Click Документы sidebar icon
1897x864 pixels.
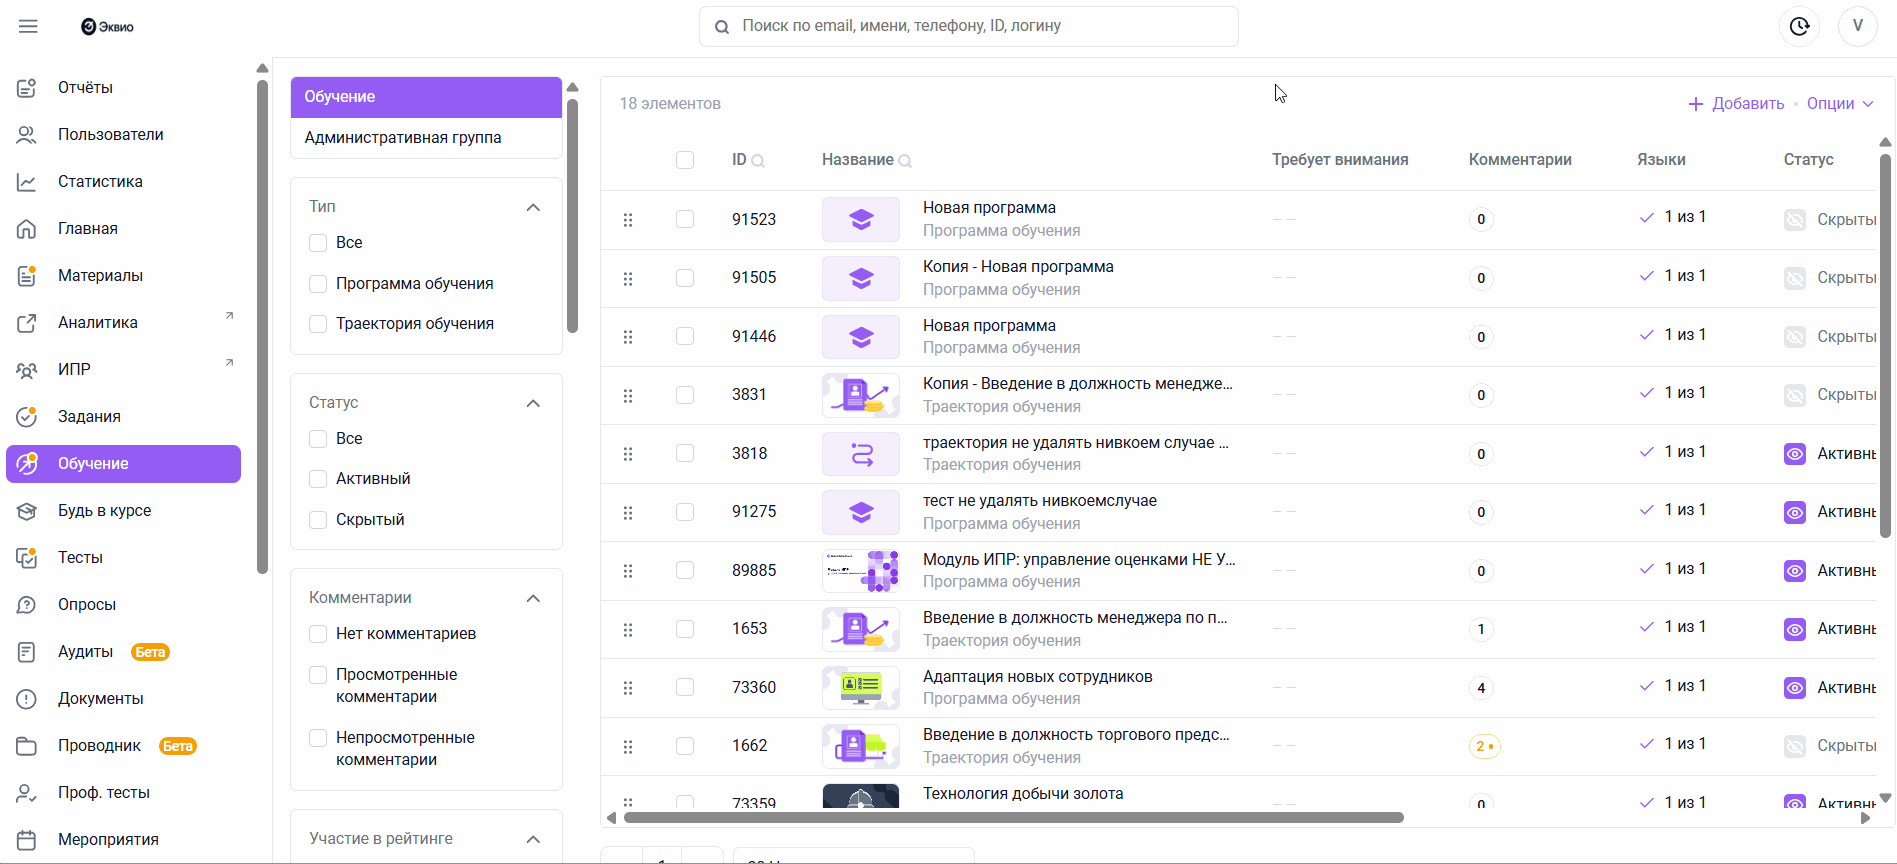[x=27, y=699]
